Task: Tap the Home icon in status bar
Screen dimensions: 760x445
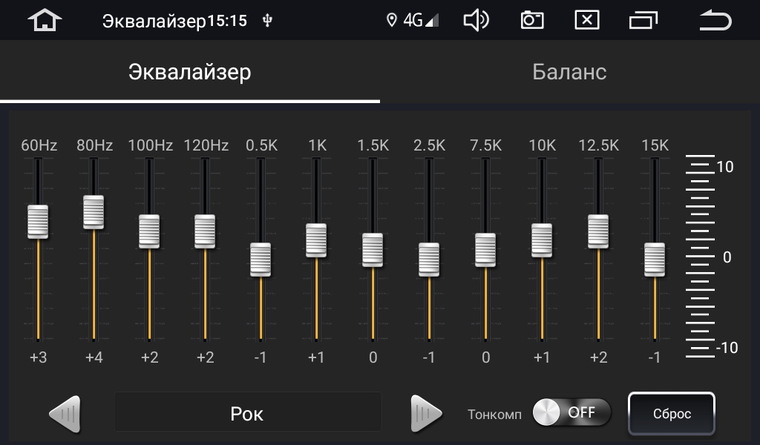Action: 43,20
